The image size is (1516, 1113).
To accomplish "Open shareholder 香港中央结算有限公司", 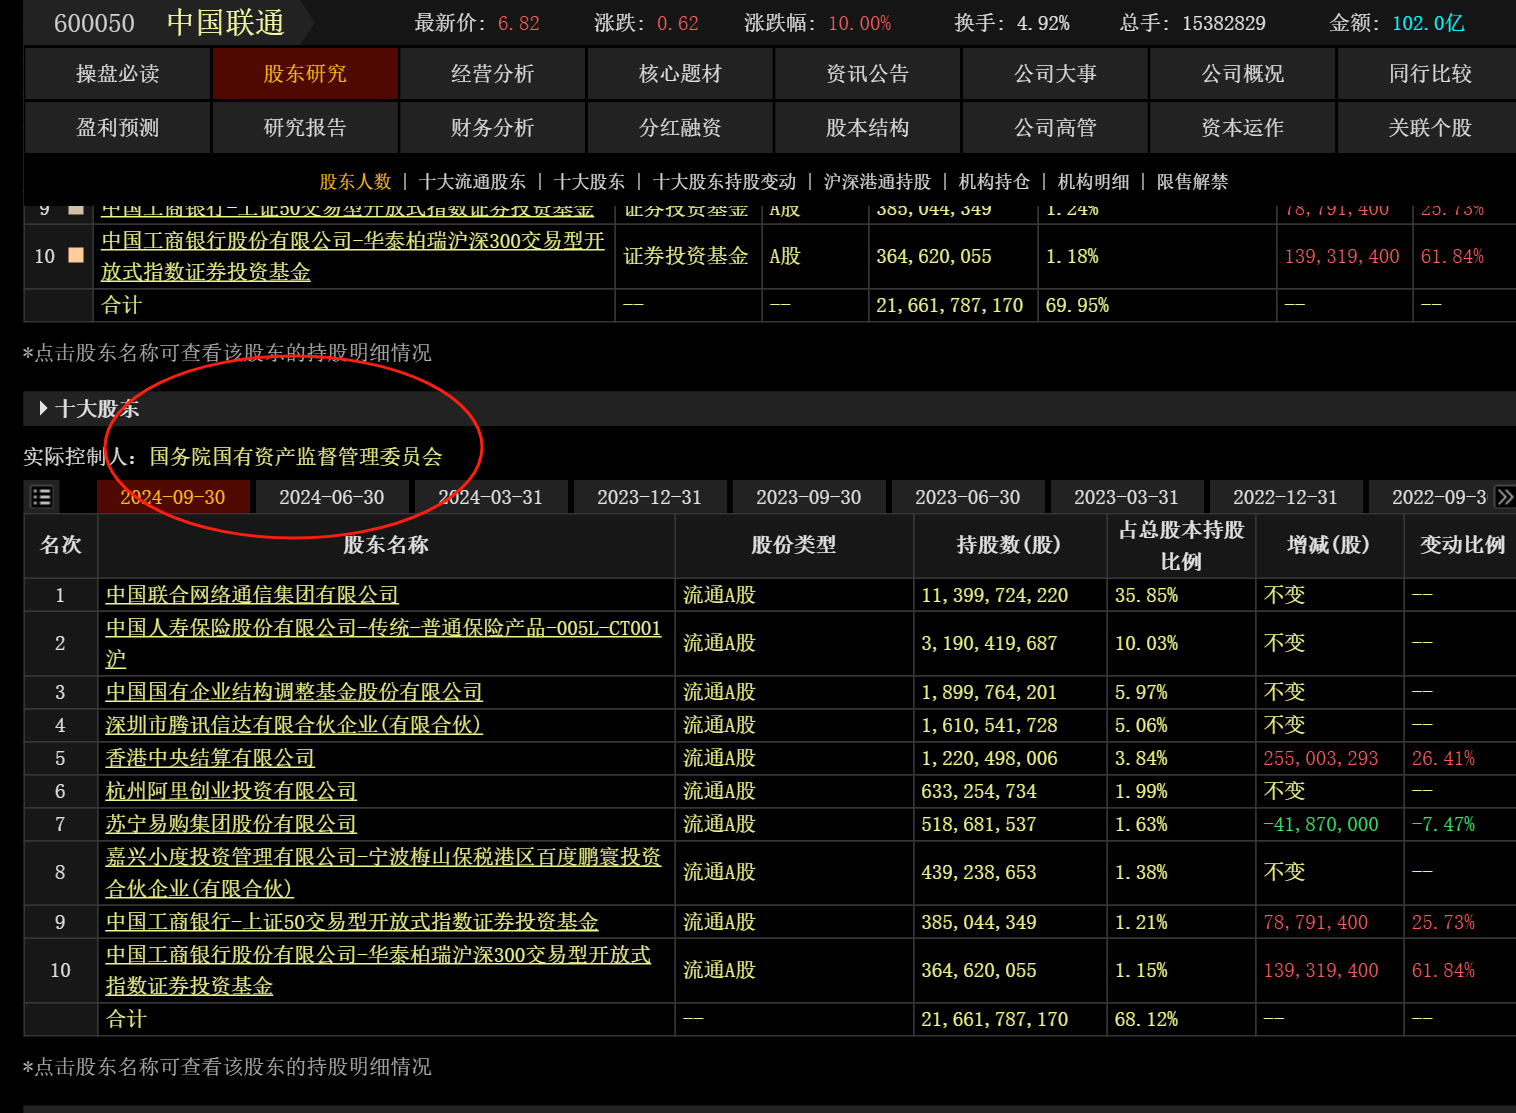I will click(210, 758).
